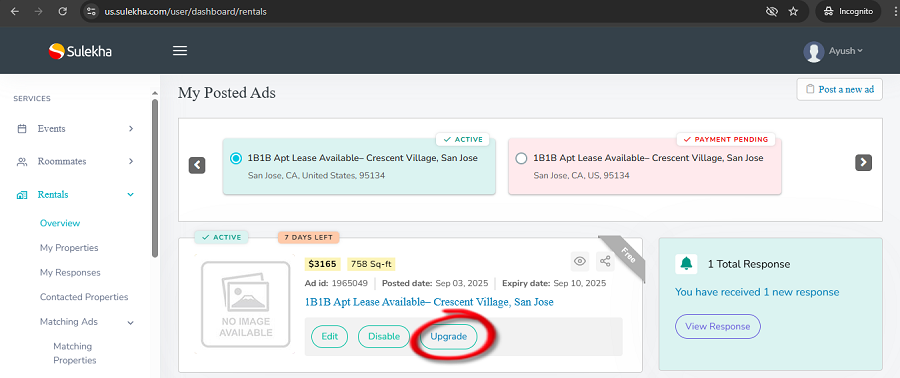Click the eye view icon on the ad card
Image resolution: width=900 pixels, height=378 pixels.
pos(580,262)
